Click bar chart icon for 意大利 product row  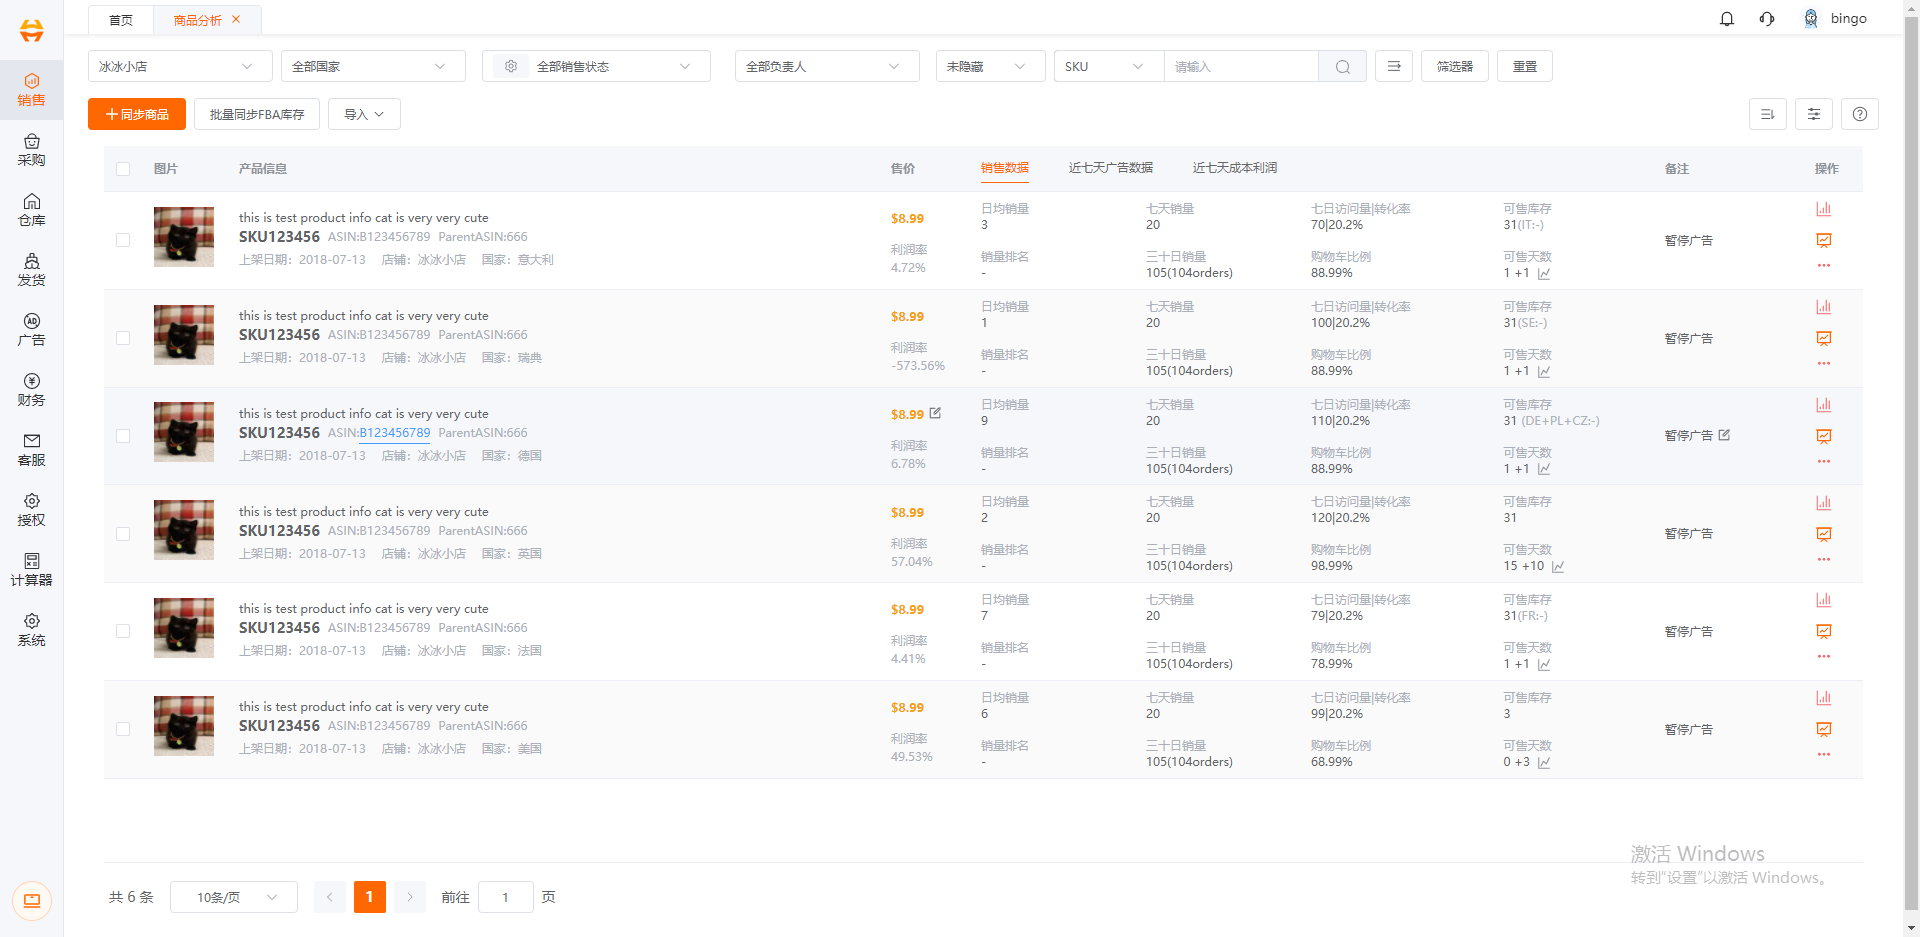(1823, 209)
